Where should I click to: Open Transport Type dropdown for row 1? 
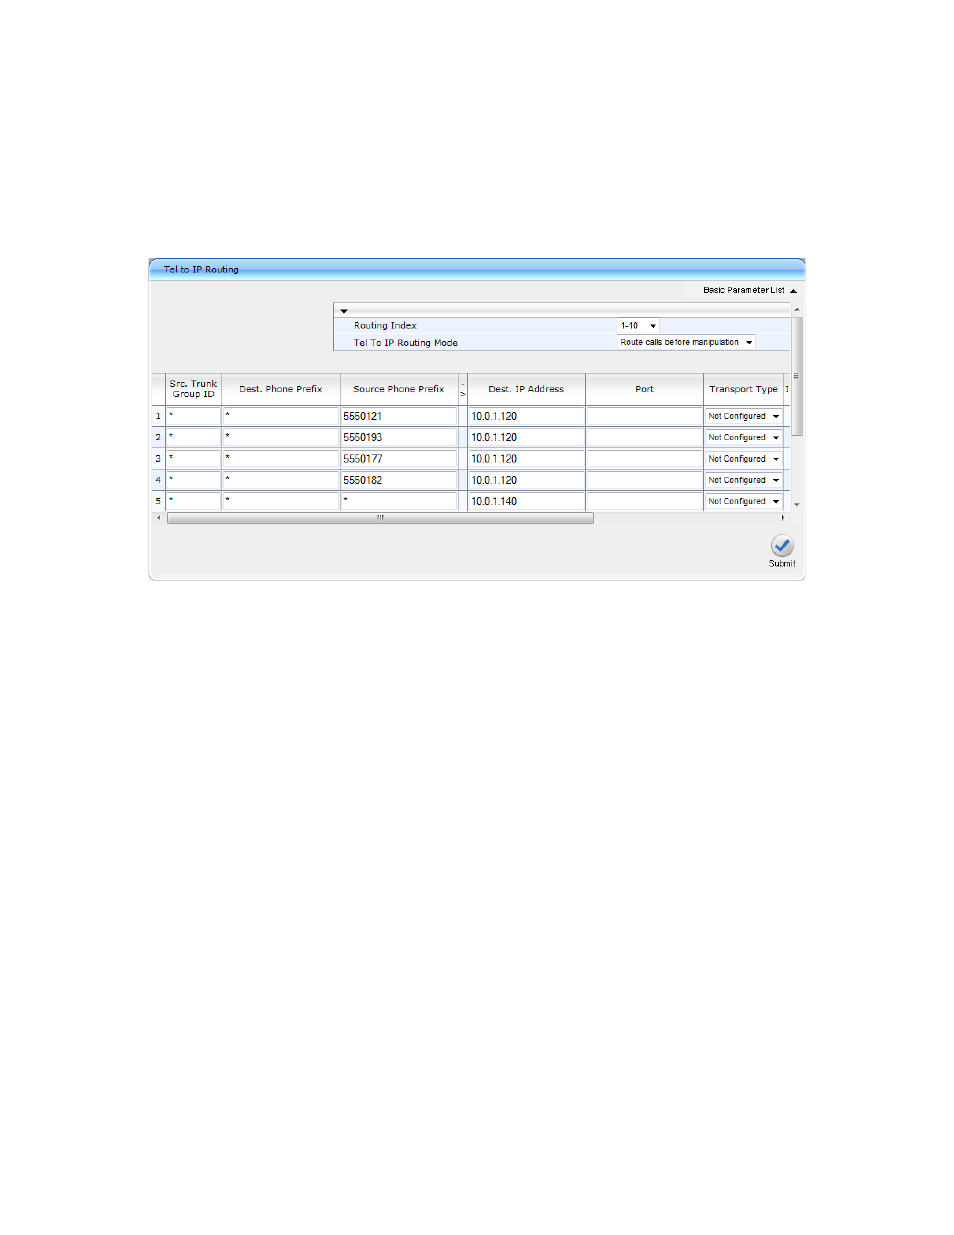pos(743,416)
